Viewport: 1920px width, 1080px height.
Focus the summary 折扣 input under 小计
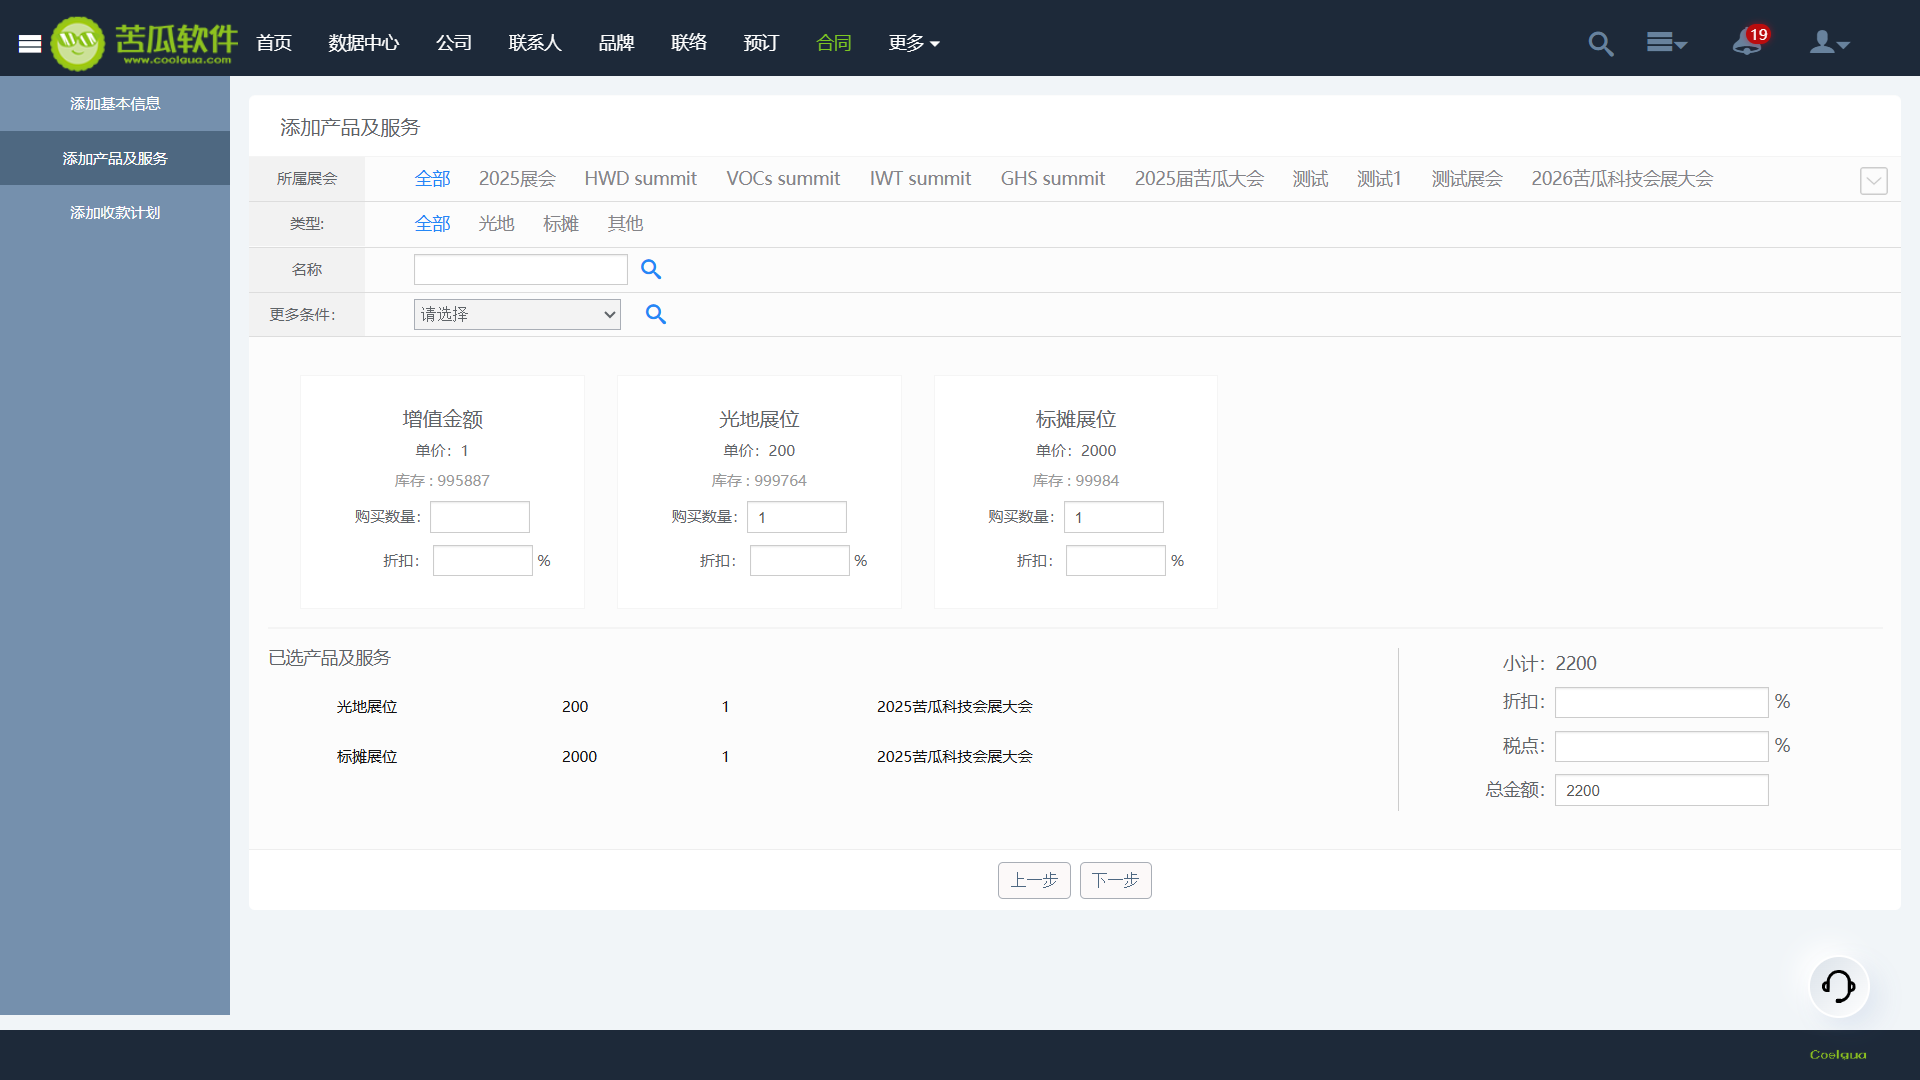[x=1662, y=702]
